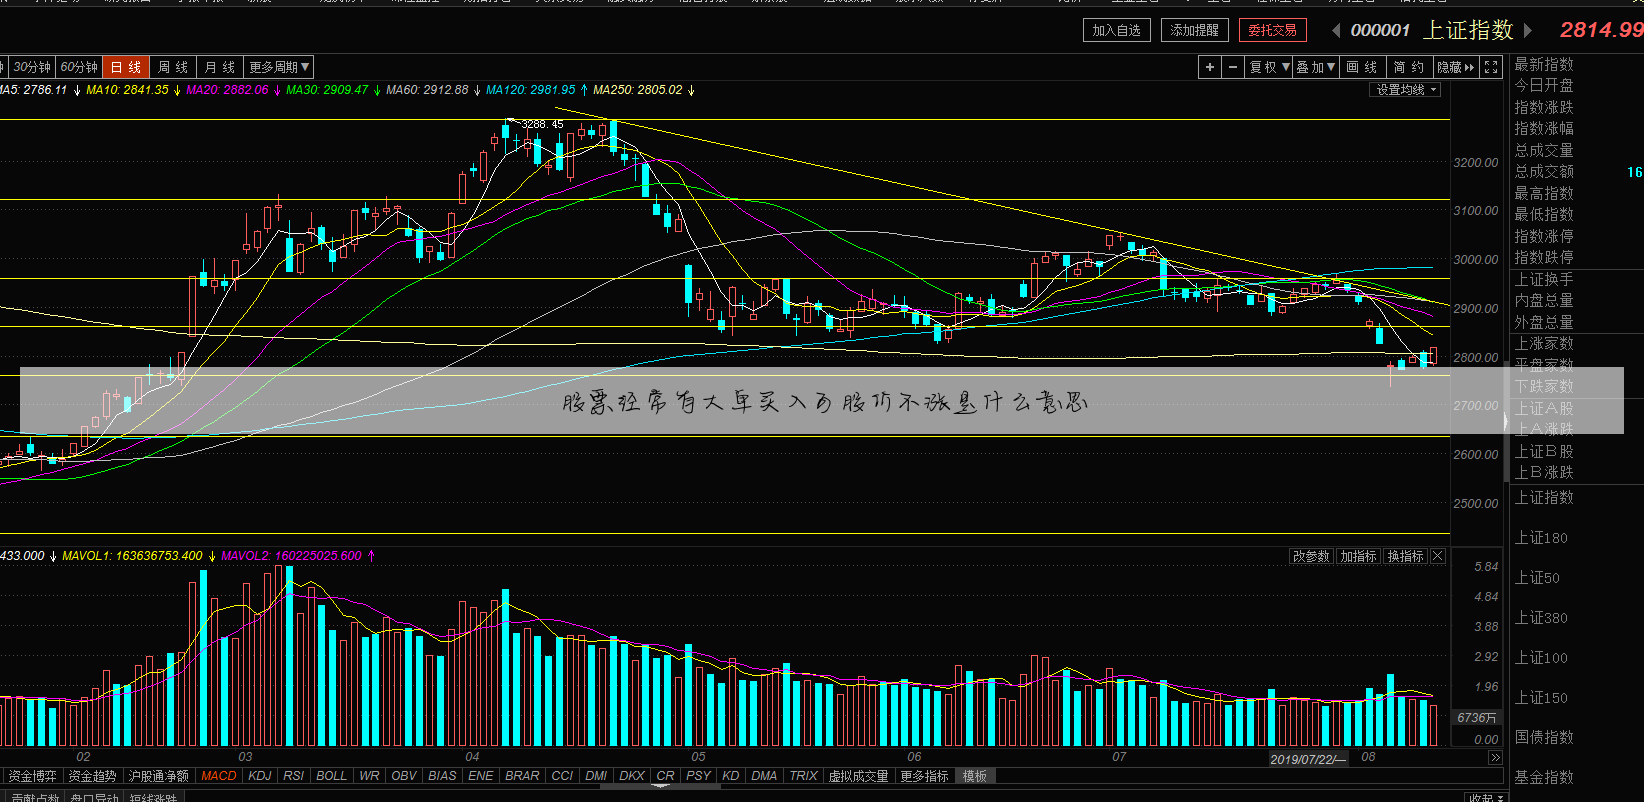Open the 叠加 overlay dropdown
Viewport: 1644px width, 802px height.
(x=1315, y=67)
